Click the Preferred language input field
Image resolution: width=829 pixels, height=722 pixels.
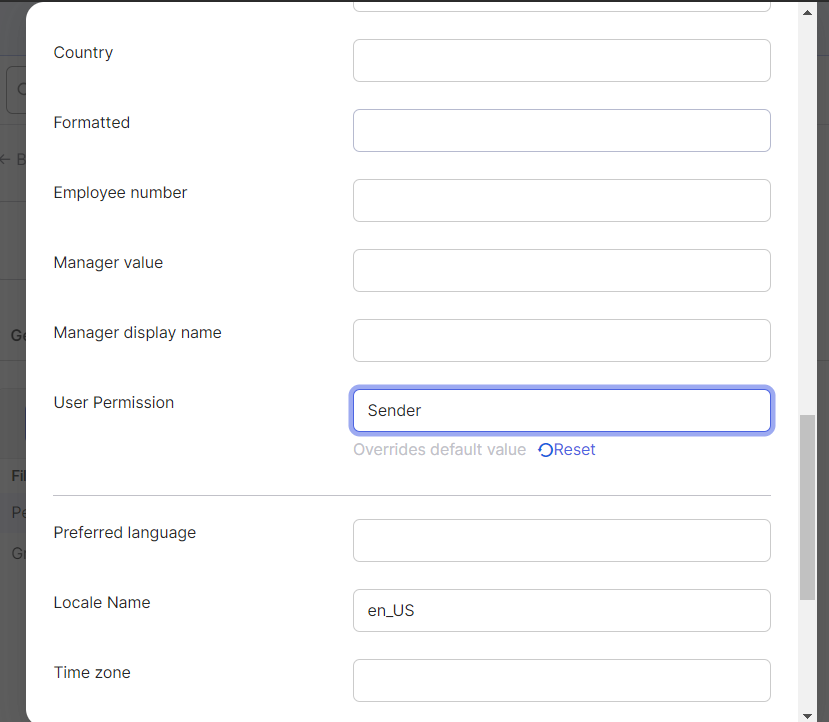coord(561,540)
